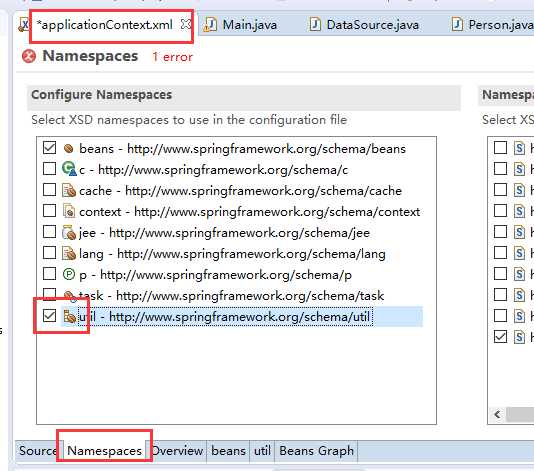
Task: Select the schema/task namespace row text
Action: pos(231,296)
